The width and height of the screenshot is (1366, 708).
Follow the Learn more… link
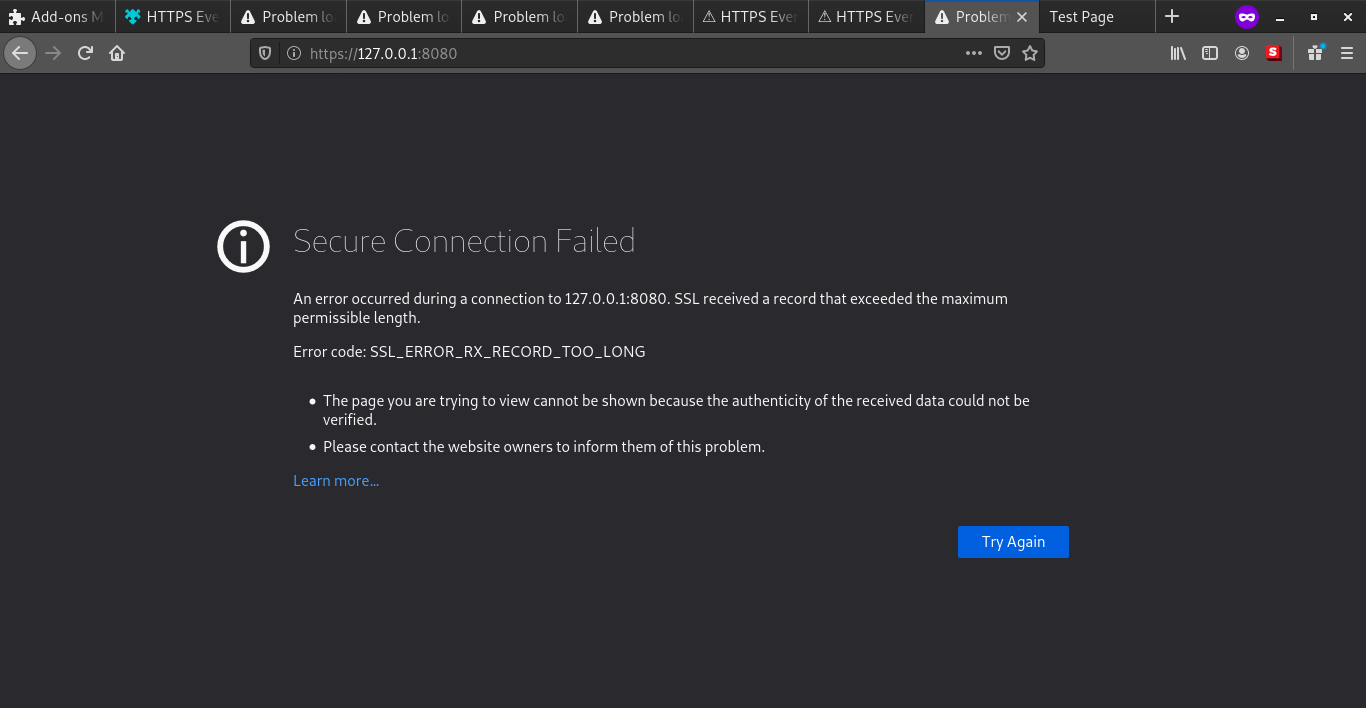point(336,481)
